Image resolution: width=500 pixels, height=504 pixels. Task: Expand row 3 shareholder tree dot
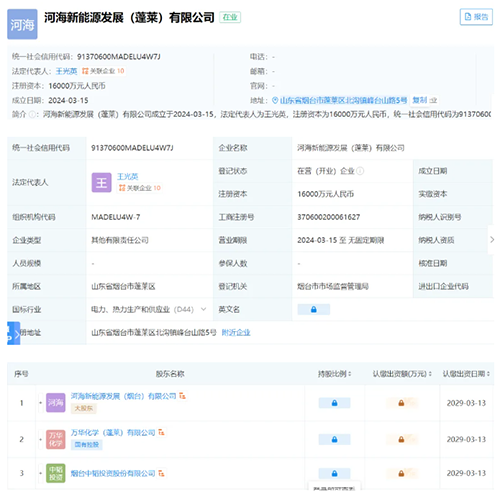click(x=40, y=473)
